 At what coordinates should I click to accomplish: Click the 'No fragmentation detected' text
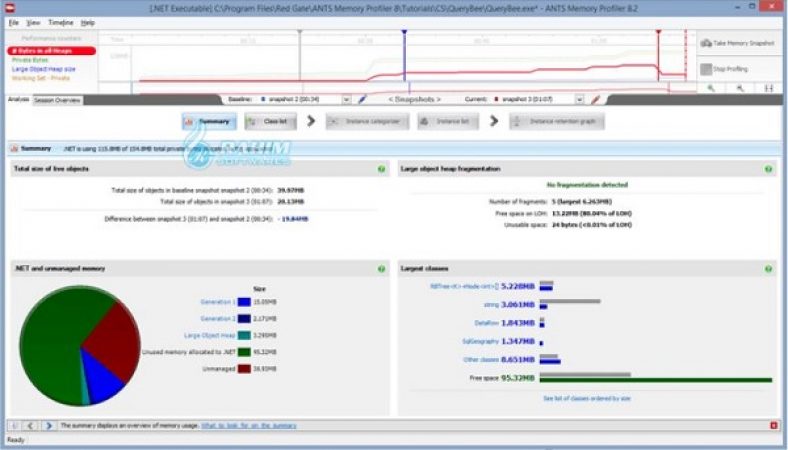click(587, 185)
